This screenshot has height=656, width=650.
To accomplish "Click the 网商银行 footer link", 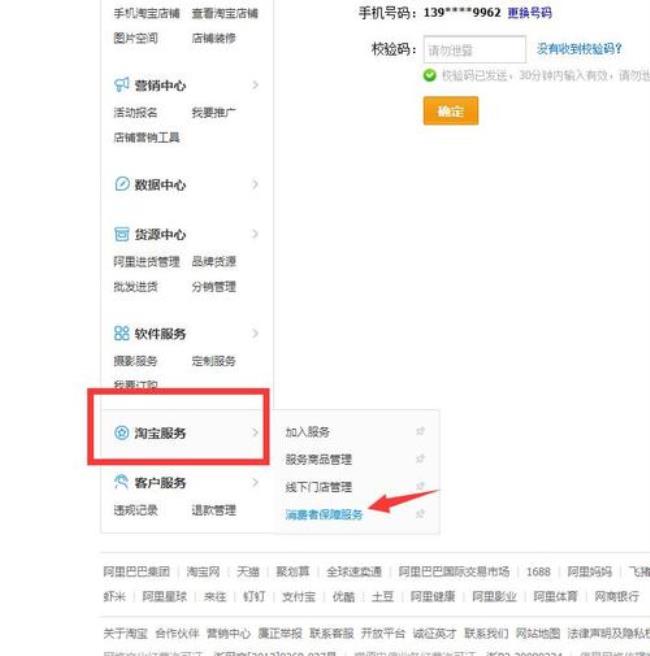I will 617,596.
